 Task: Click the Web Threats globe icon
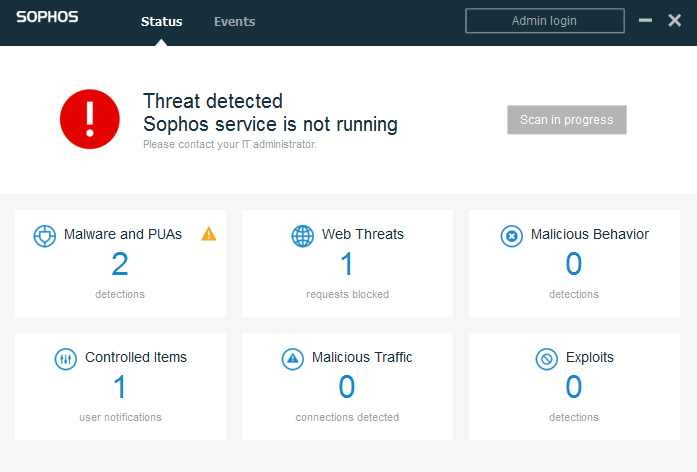tap(302, 236)
